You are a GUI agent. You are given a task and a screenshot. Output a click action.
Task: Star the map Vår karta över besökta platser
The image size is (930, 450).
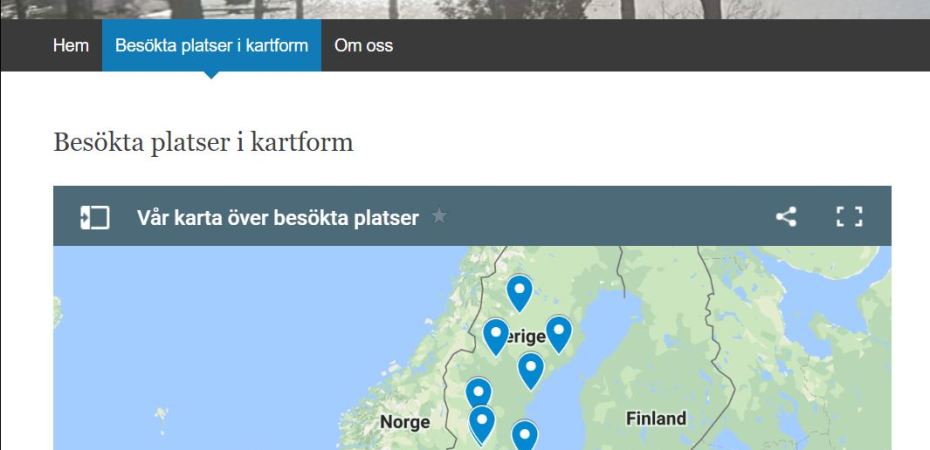pos(439,216)
